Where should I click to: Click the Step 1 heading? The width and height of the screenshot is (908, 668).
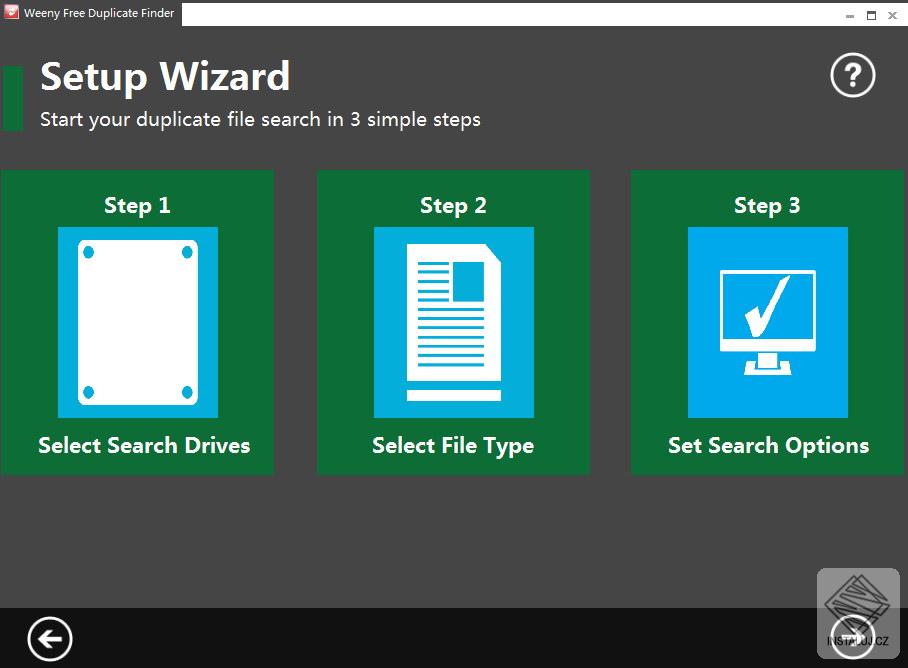[x=137, y=205]
